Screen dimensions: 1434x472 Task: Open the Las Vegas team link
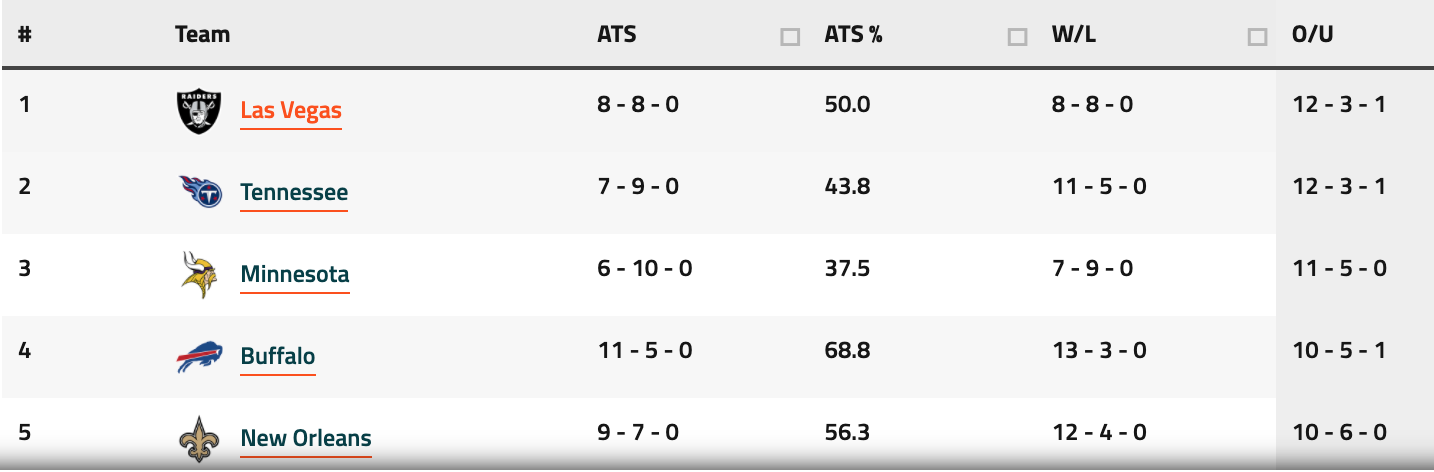click(x=291, y=110)
